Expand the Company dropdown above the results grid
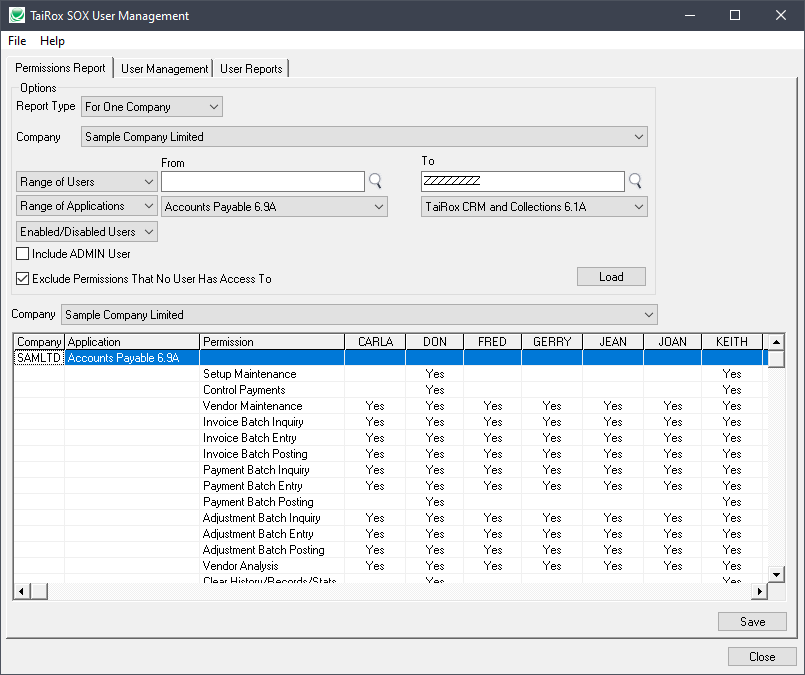The image size is (805, 675). 359,315
